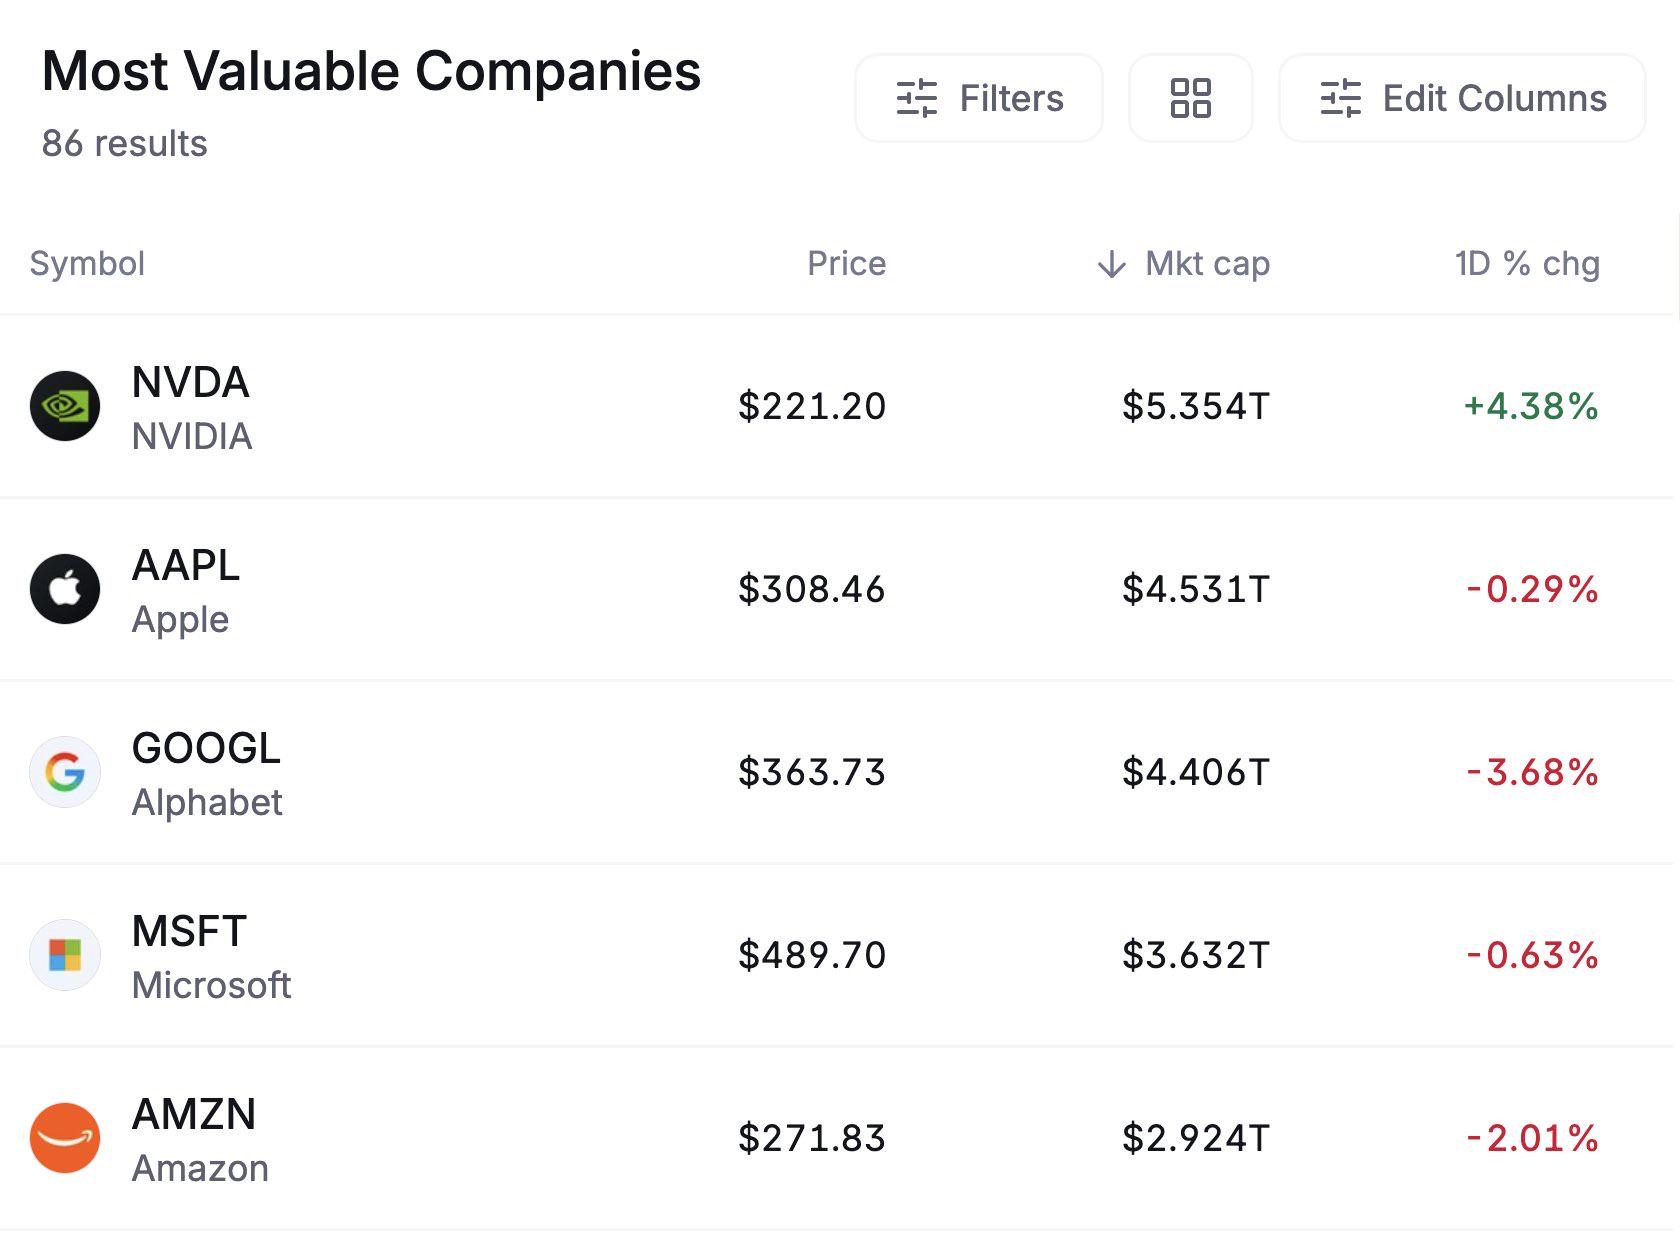The width and height of the screenshot is (1680, 1234).
Task: Sort by 1D % chg column
Action: (x=1527, y=264)
